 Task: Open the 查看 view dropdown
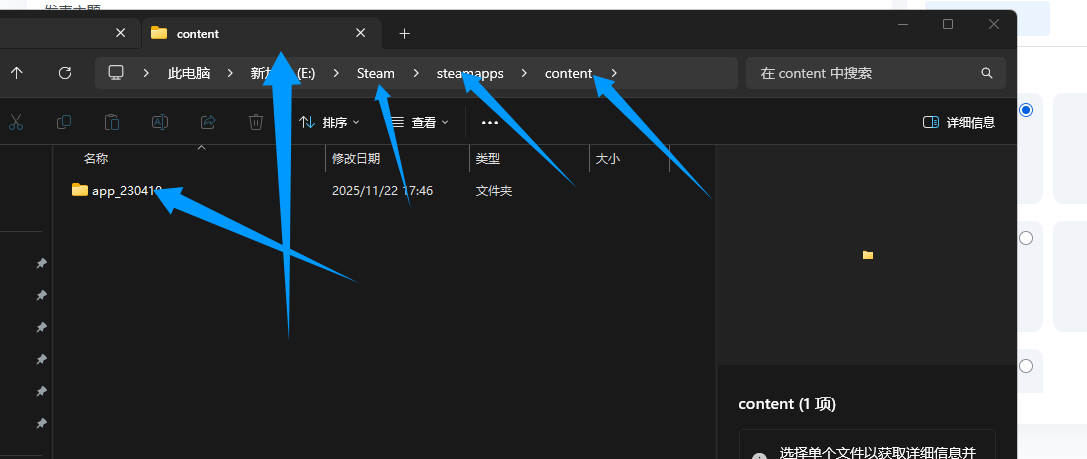tap(419, 122)
